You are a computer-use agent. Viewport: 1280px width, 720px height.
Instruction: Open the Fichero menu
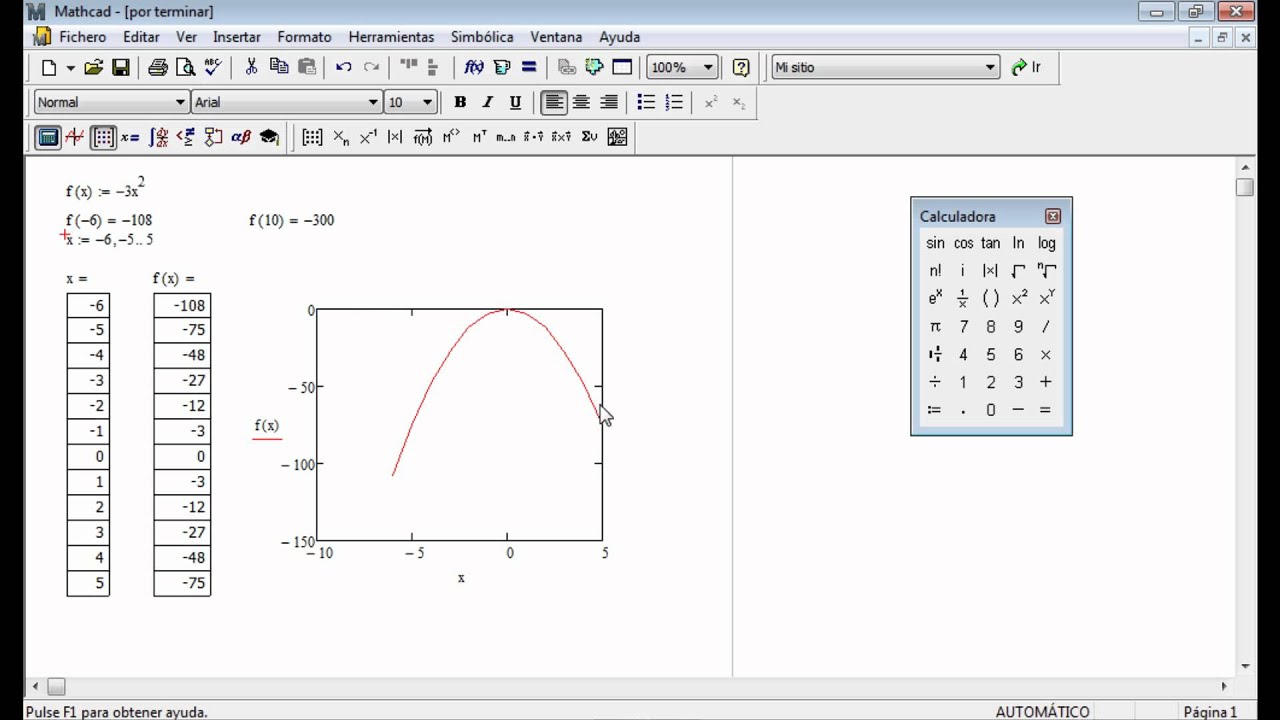click(x=82, y=37)
